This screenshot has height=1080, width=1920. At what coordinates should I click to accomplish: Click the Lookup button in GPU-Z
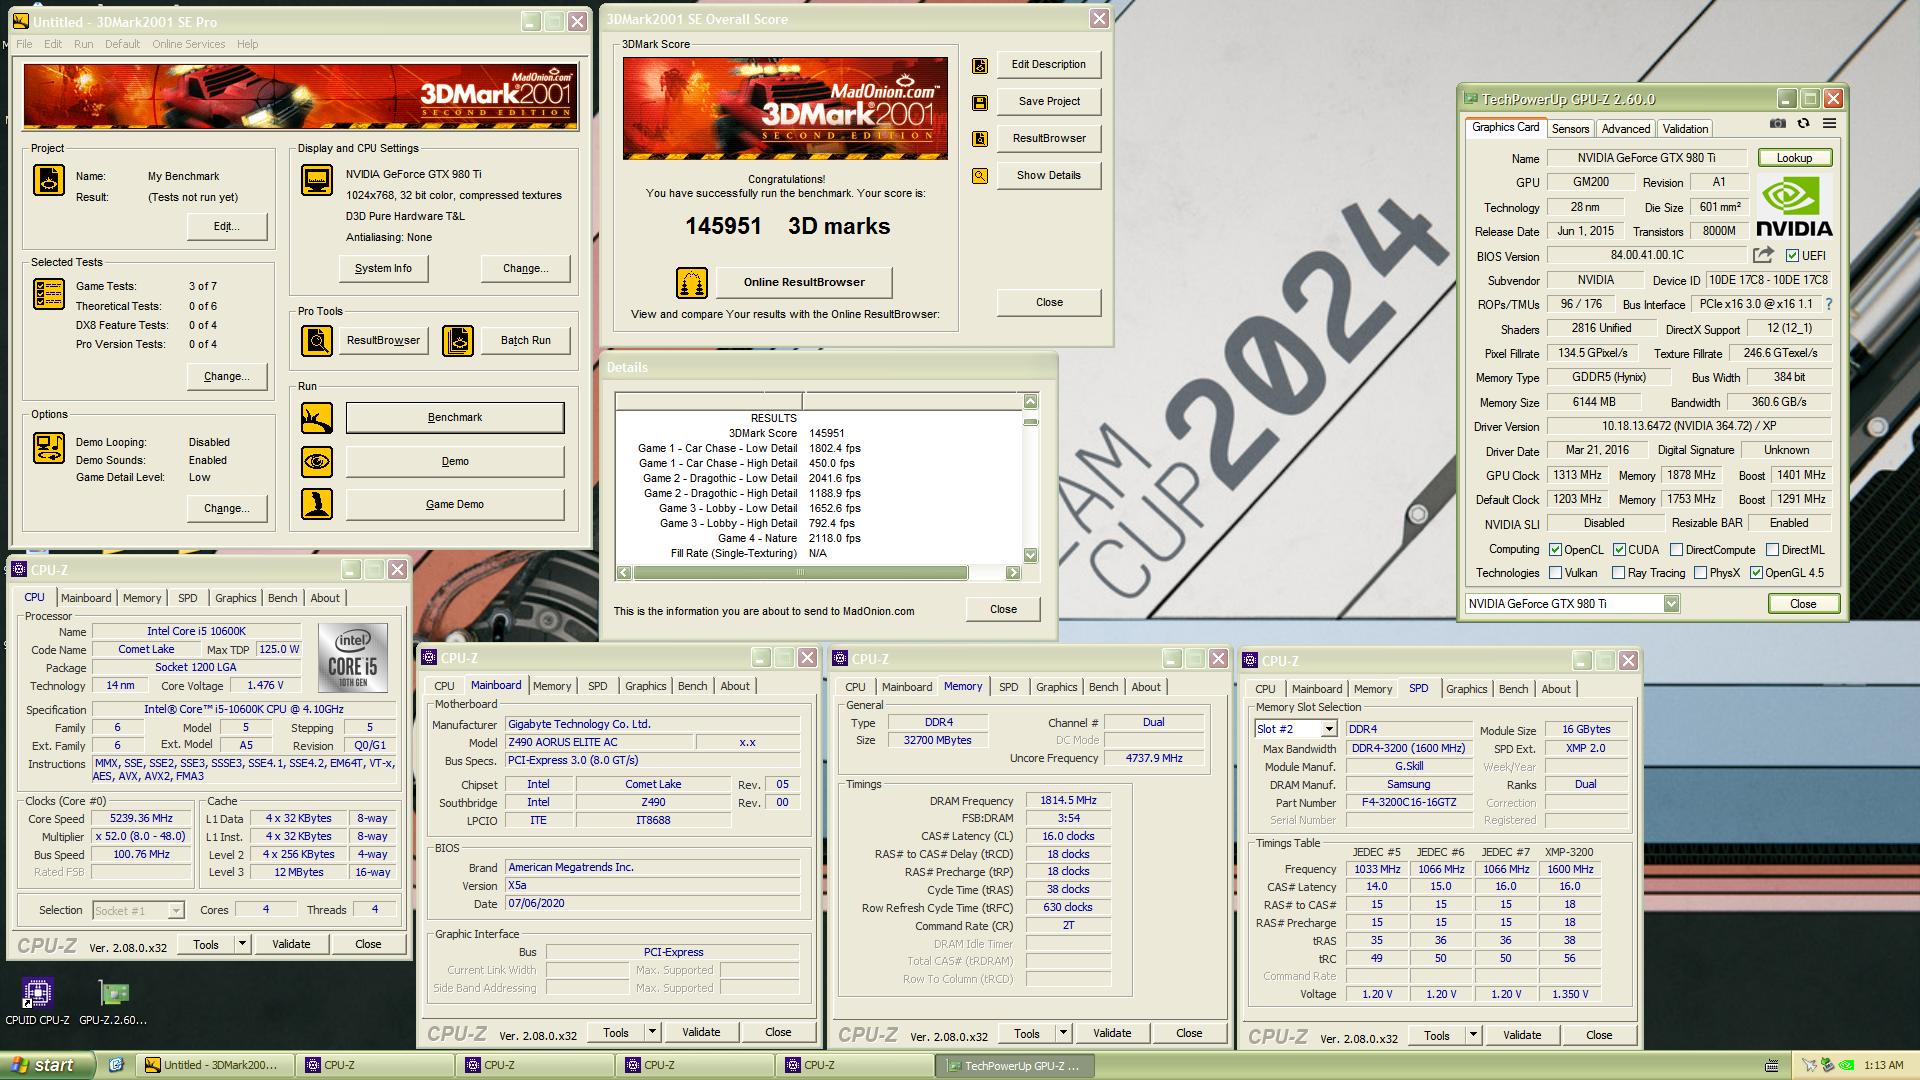(1794, 158)
